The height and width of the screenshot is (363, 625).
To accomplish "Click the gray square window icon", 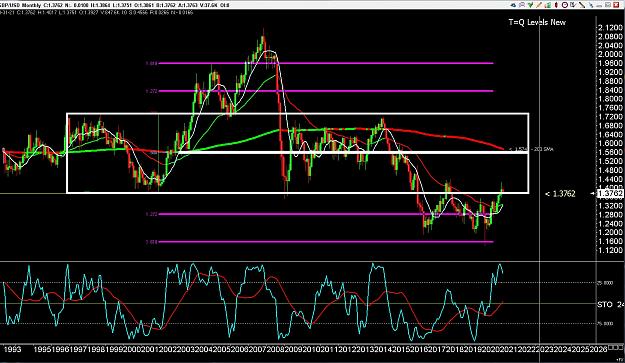I will [608, 5].
